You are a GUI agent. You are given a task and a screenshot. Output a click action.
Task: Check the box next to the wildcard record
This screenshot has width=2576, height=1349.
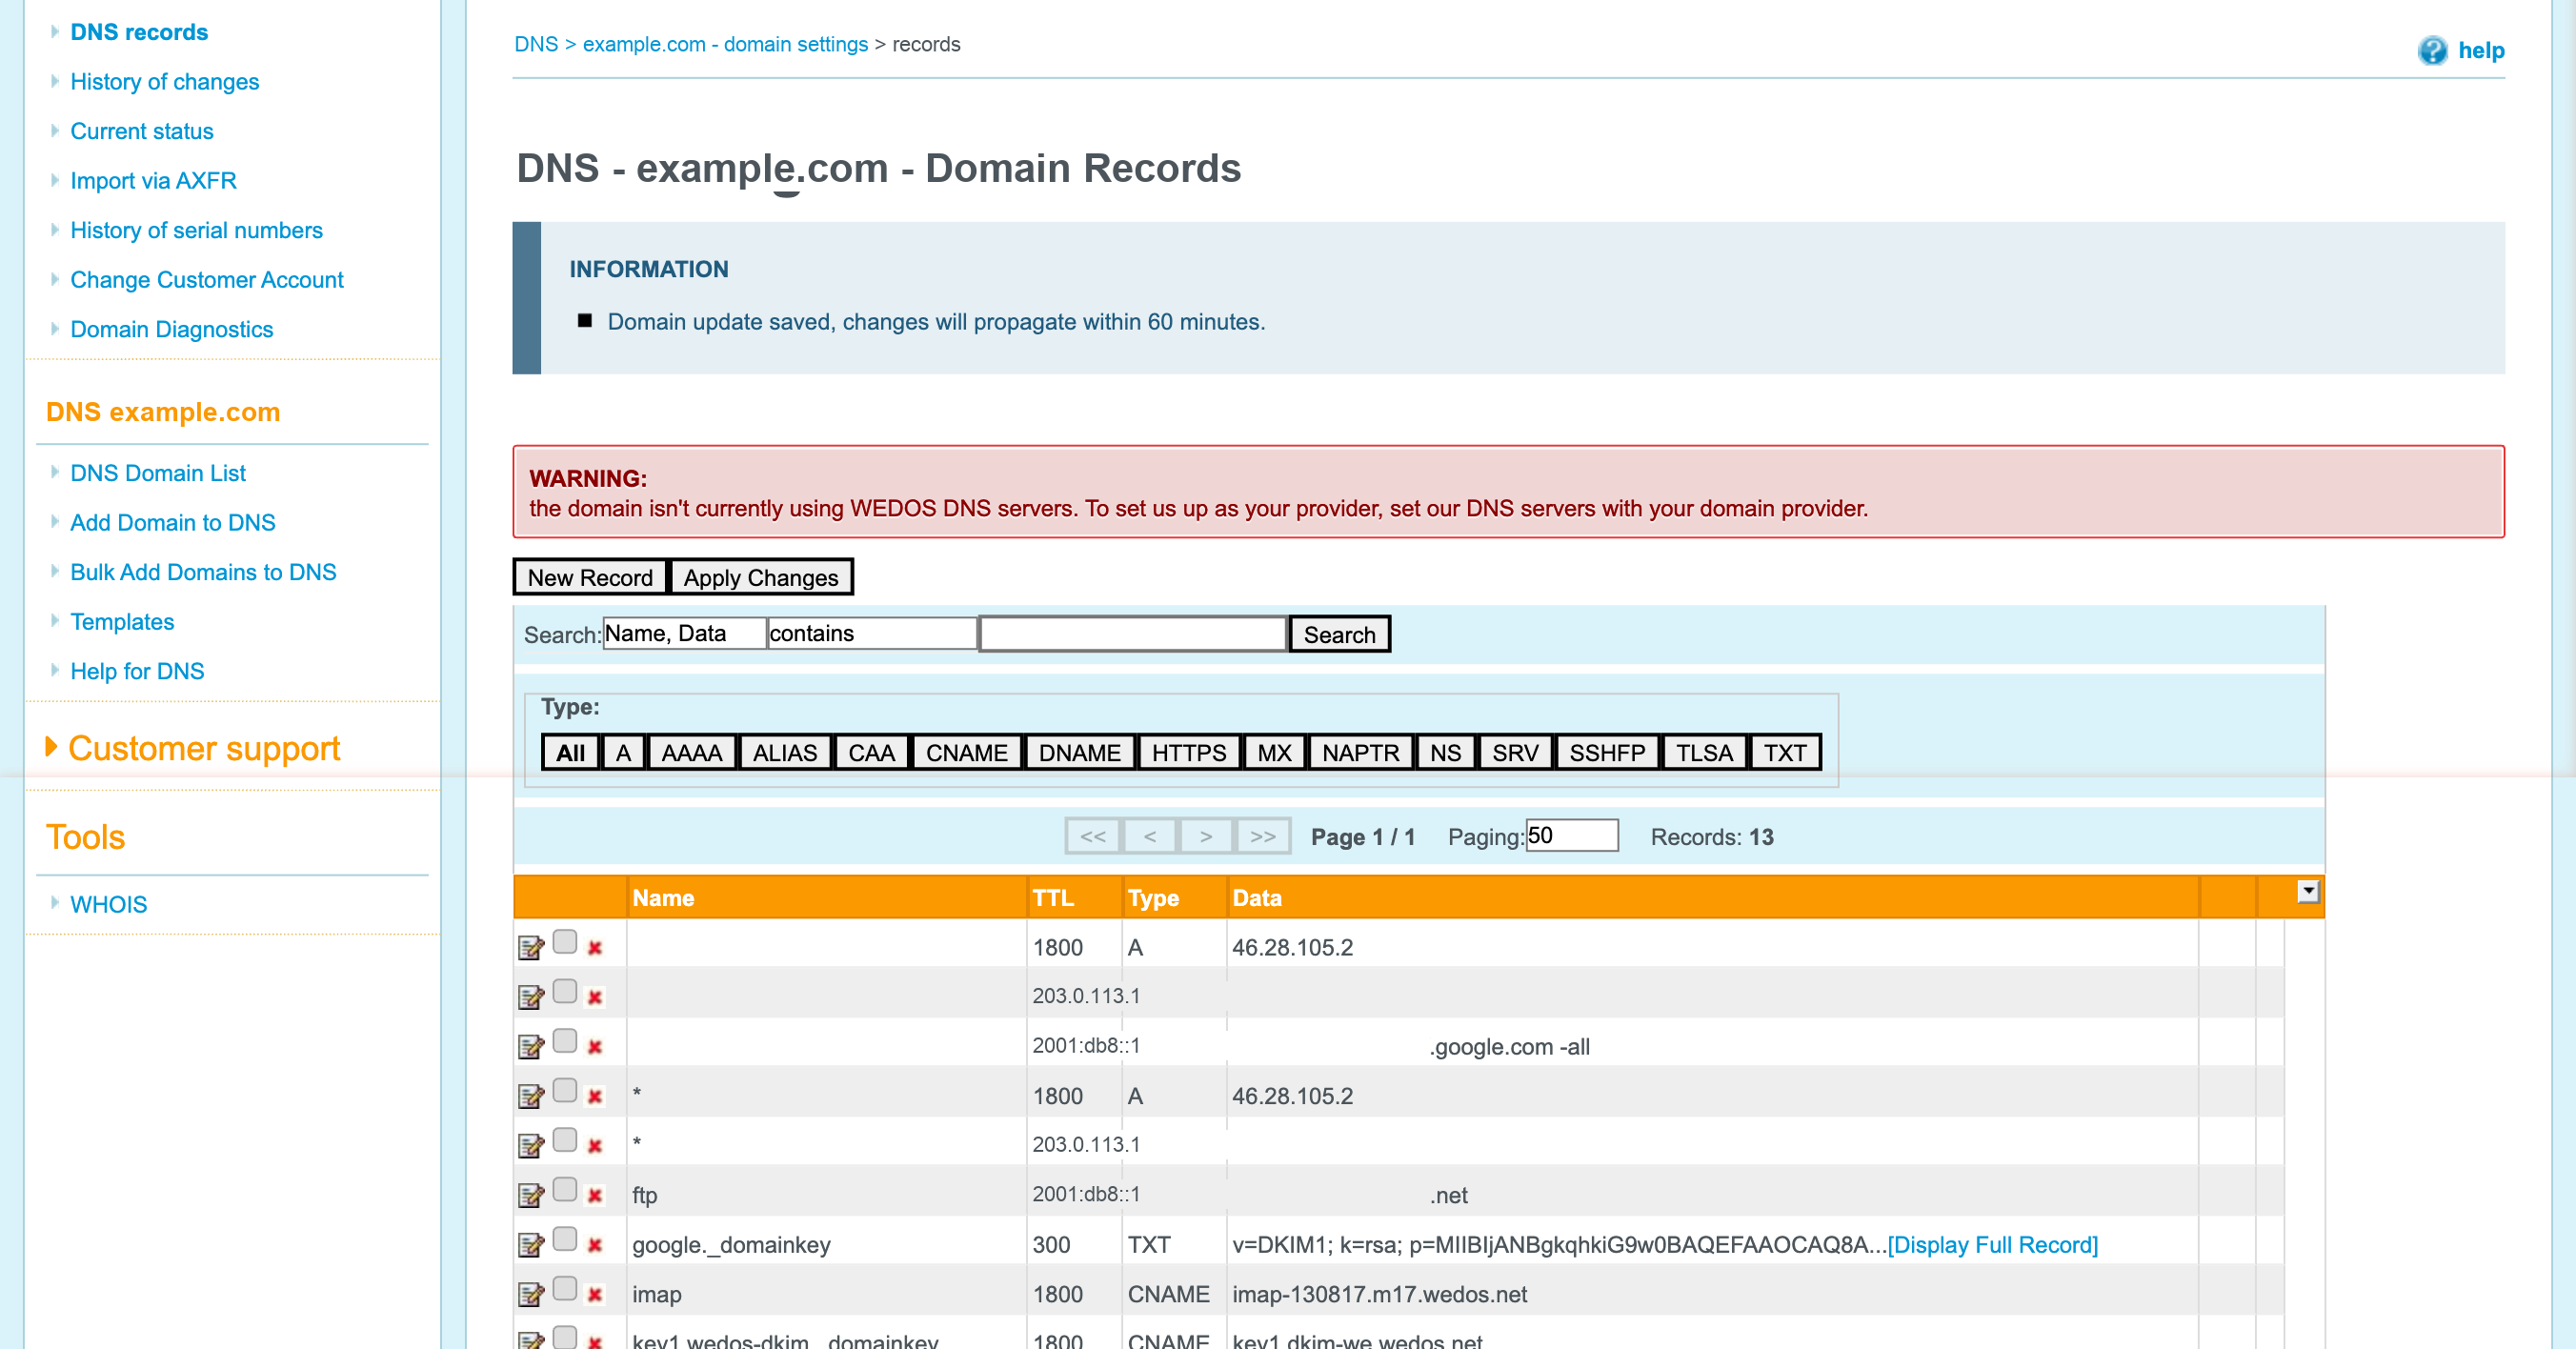(x=565, y=1092)
